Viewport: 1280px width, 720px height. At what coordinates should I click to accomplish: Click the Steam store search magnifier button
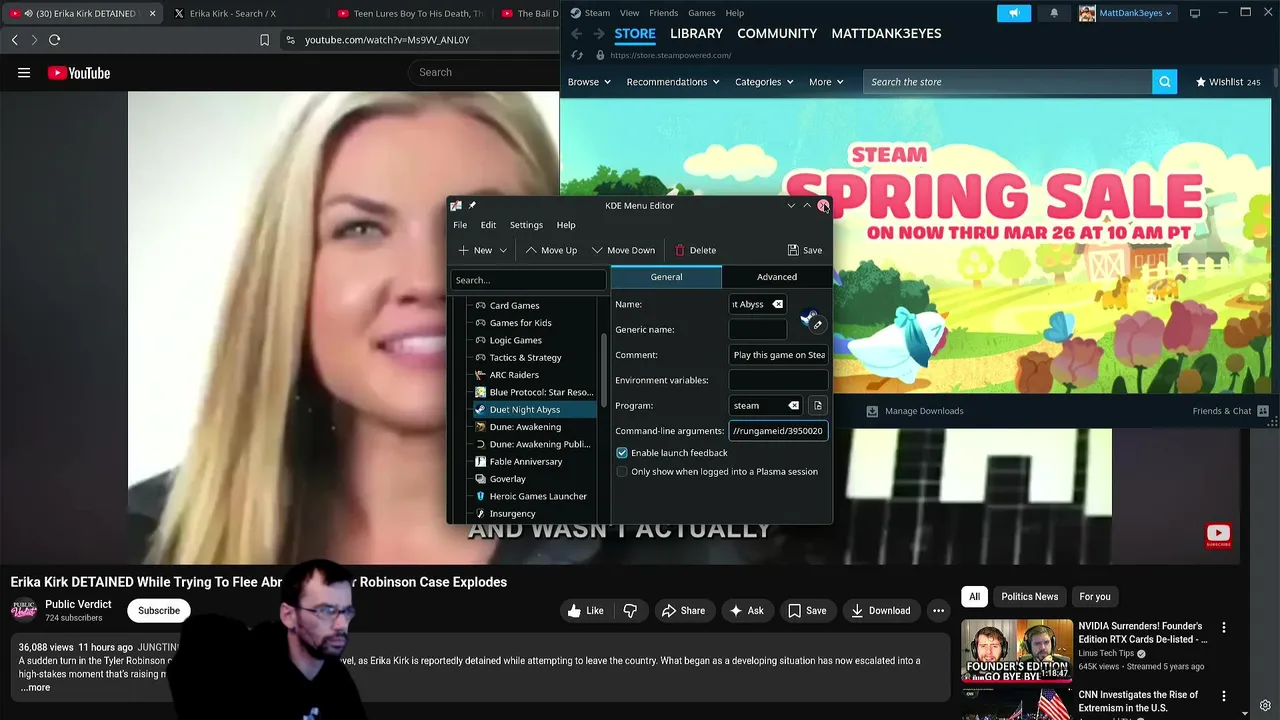(x=1164, y=82)
